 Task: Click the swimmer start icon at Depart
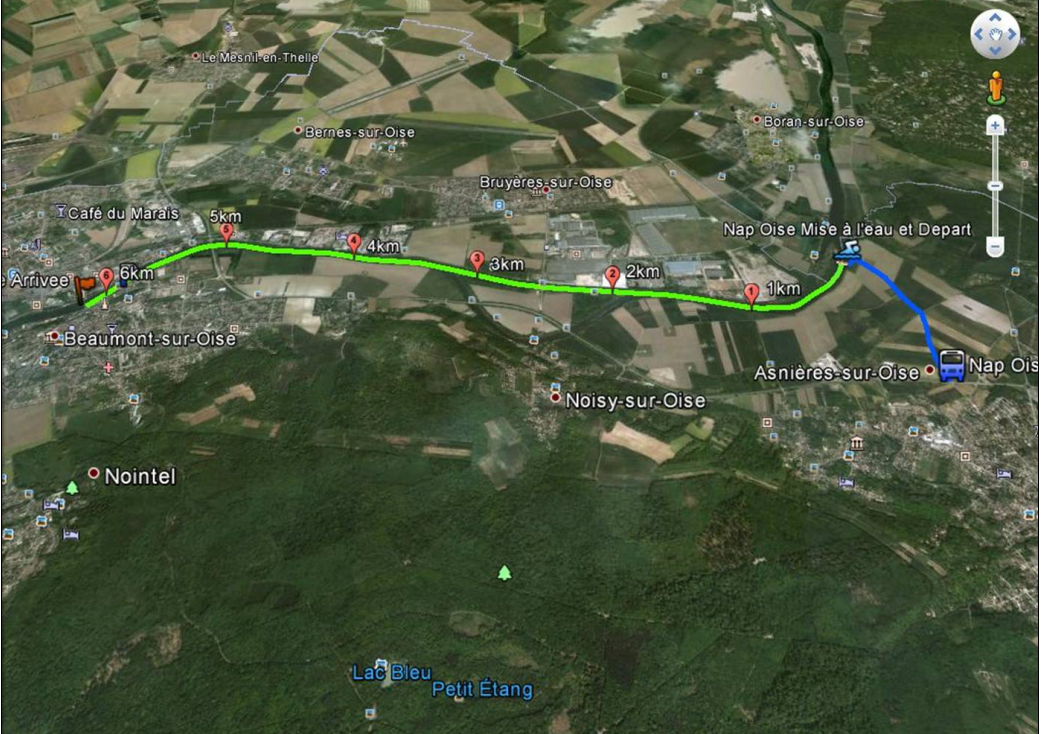coord(848,252)
